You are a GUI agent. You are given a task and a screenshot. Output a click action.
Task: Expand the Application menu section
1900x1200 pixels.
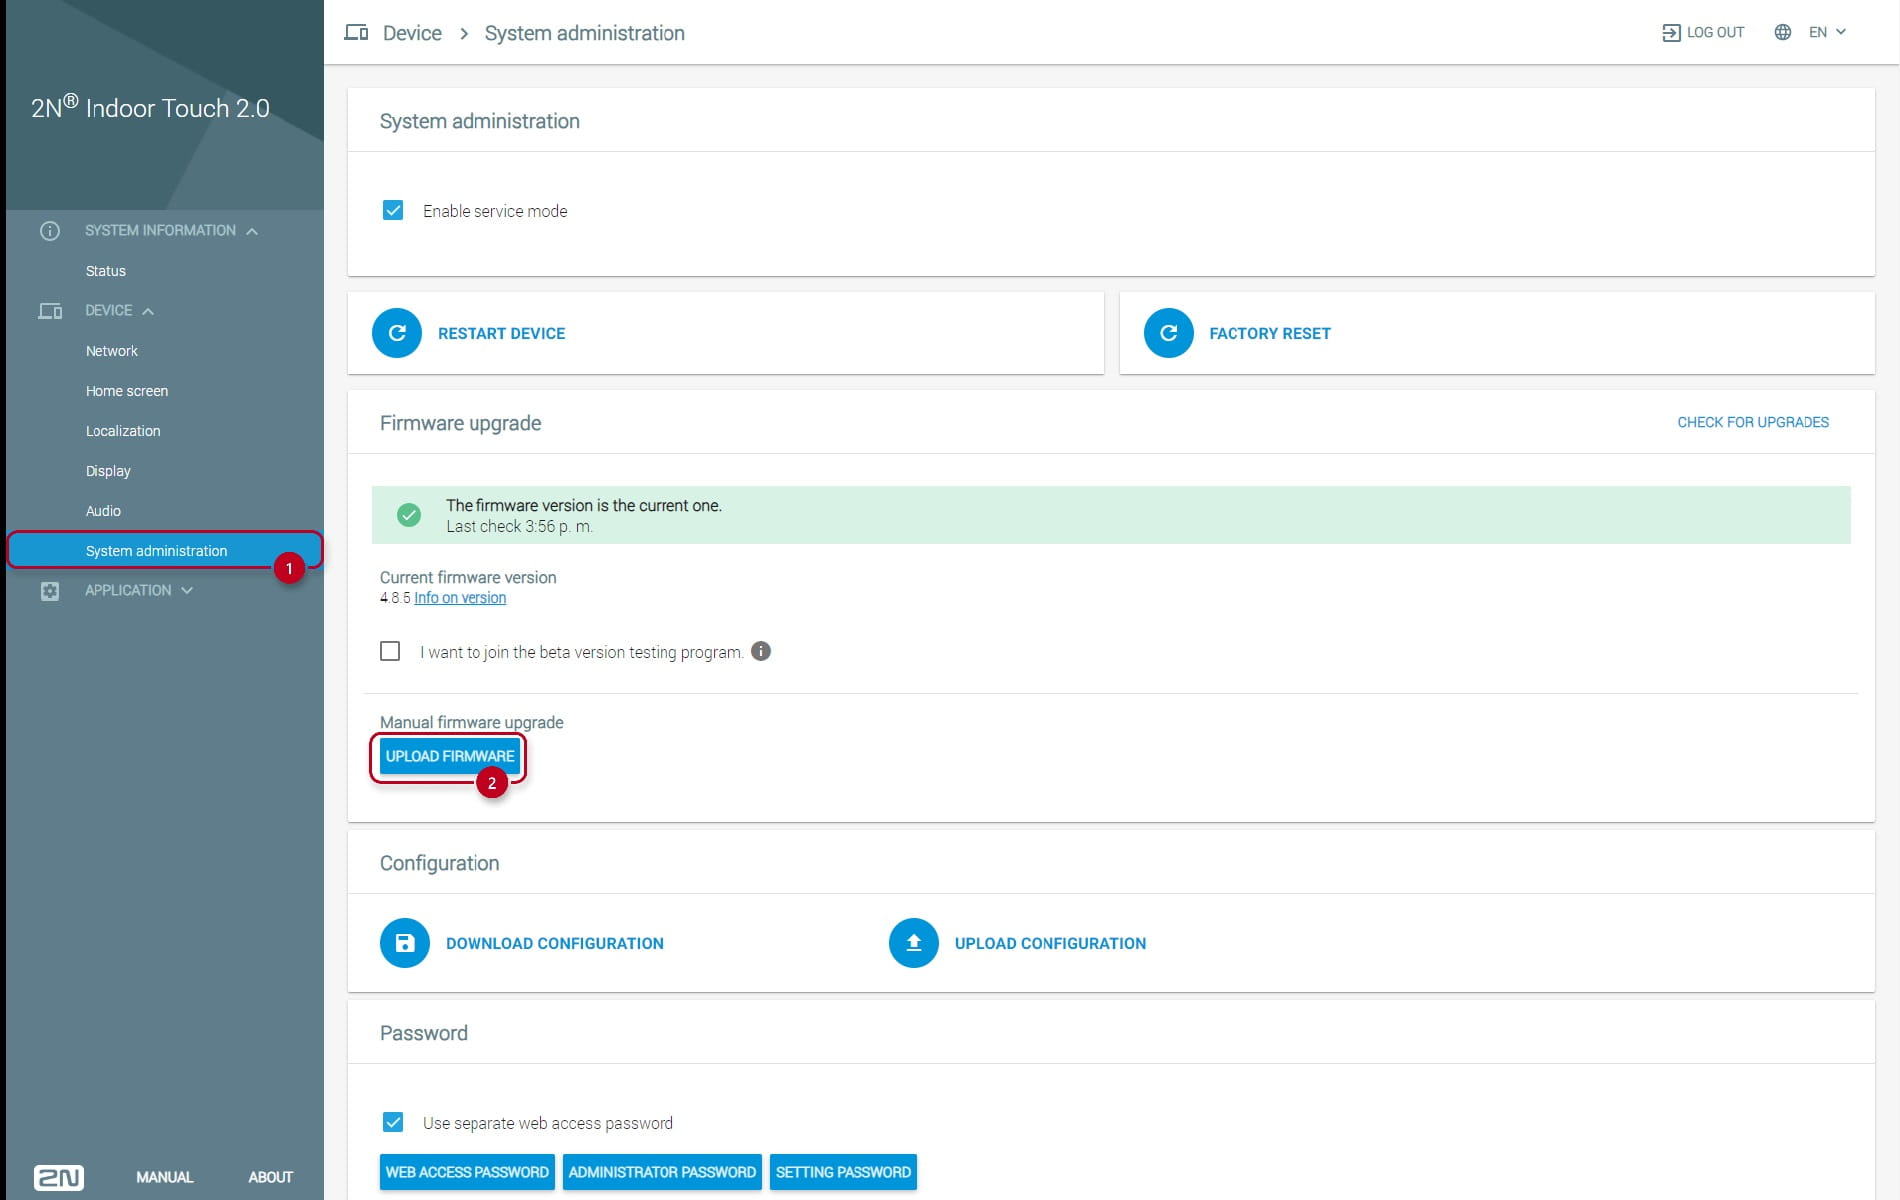point(187,590)
